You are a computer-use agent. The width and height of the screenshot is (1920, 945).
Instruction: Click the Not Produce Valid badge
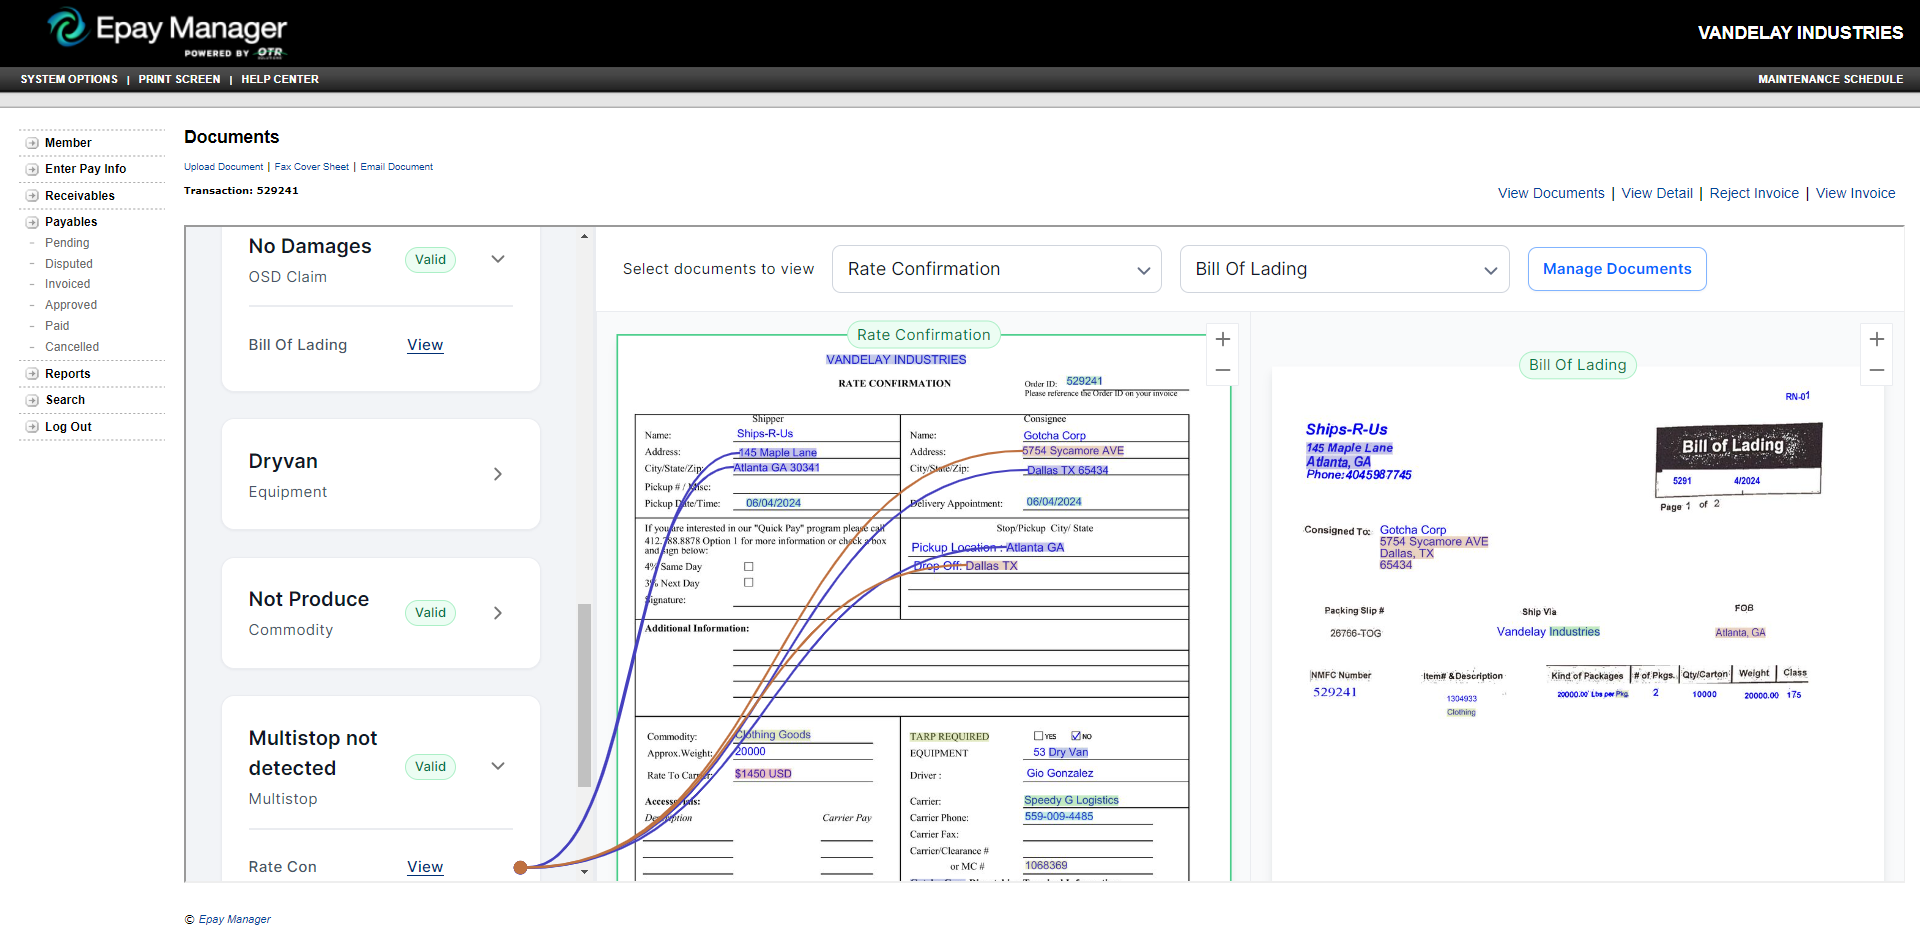point(430,613)
